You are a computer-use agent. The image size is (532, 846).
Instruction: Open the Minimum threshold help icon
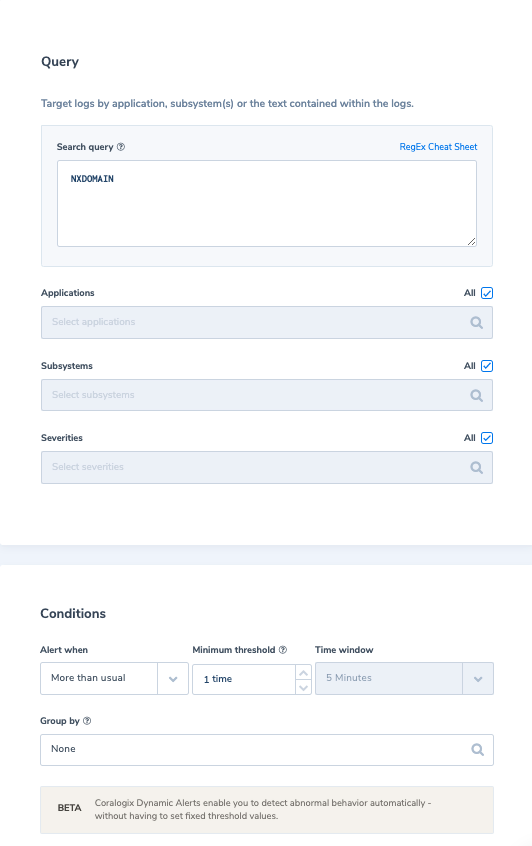click(x=283, y=650)
